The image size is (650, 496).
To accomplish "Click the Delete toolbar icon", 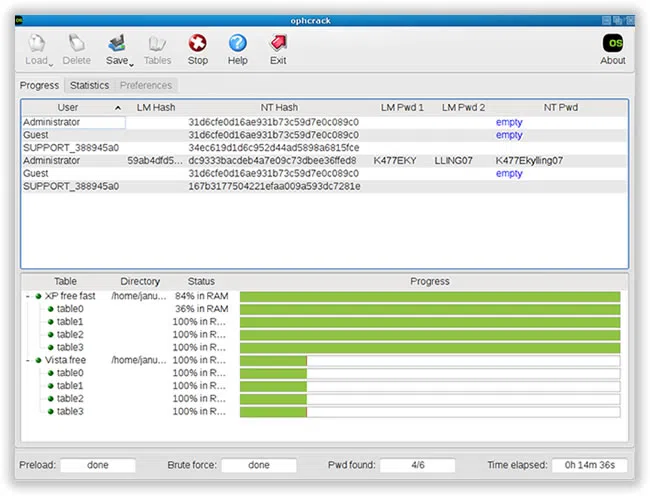I will click(77, 44).
